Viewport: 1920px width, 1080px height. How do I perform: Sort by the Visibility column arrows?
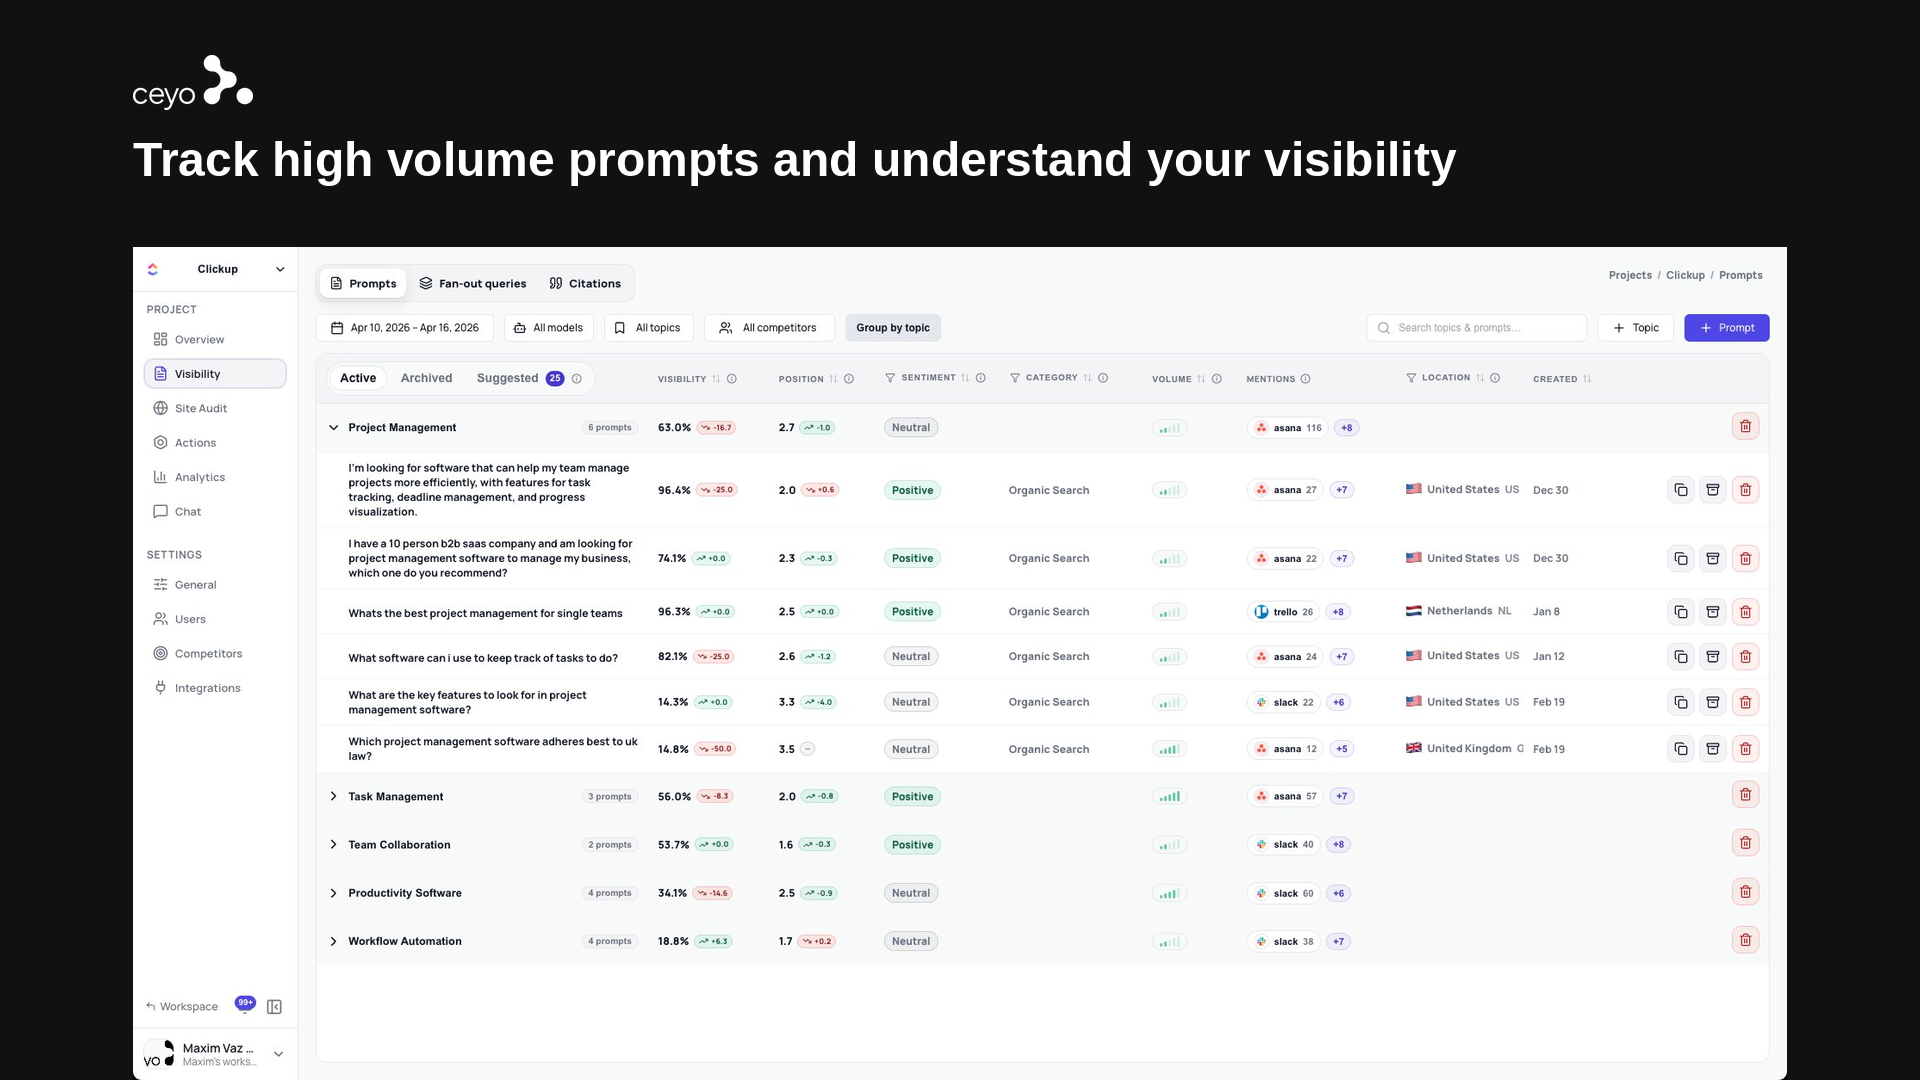pos(716,379)
